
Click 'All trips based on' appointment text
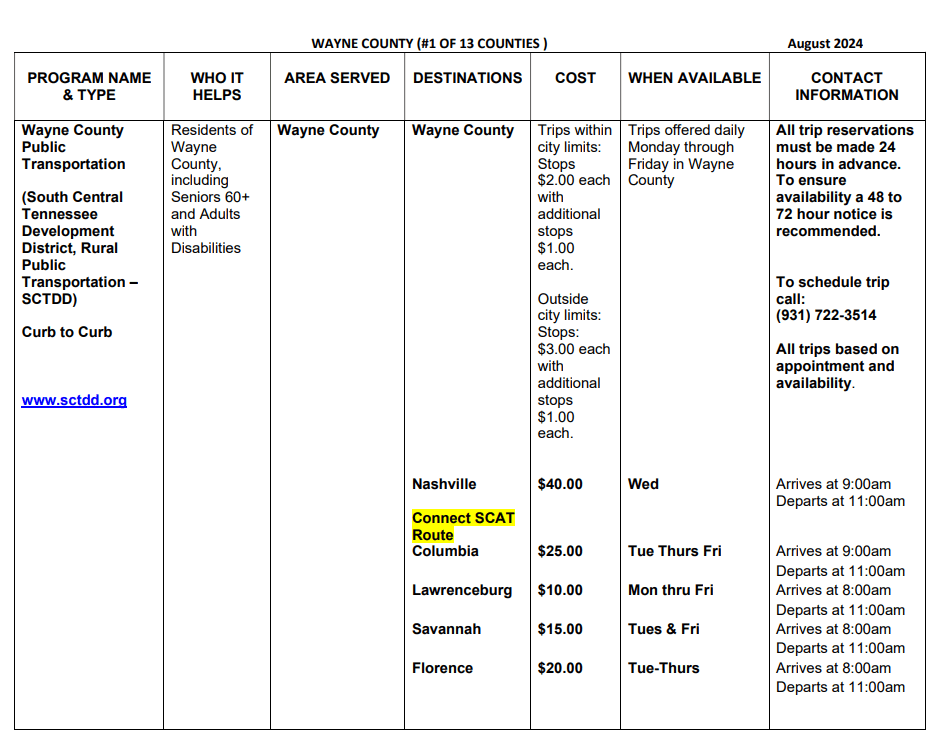tap(837, 349)
